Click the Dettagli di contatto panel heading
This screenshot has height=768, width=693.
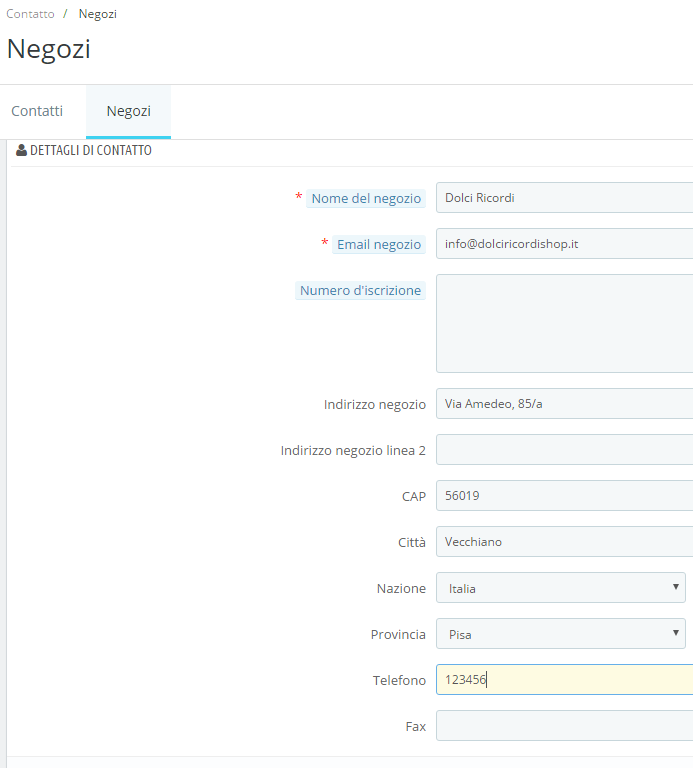click(91, 151)
